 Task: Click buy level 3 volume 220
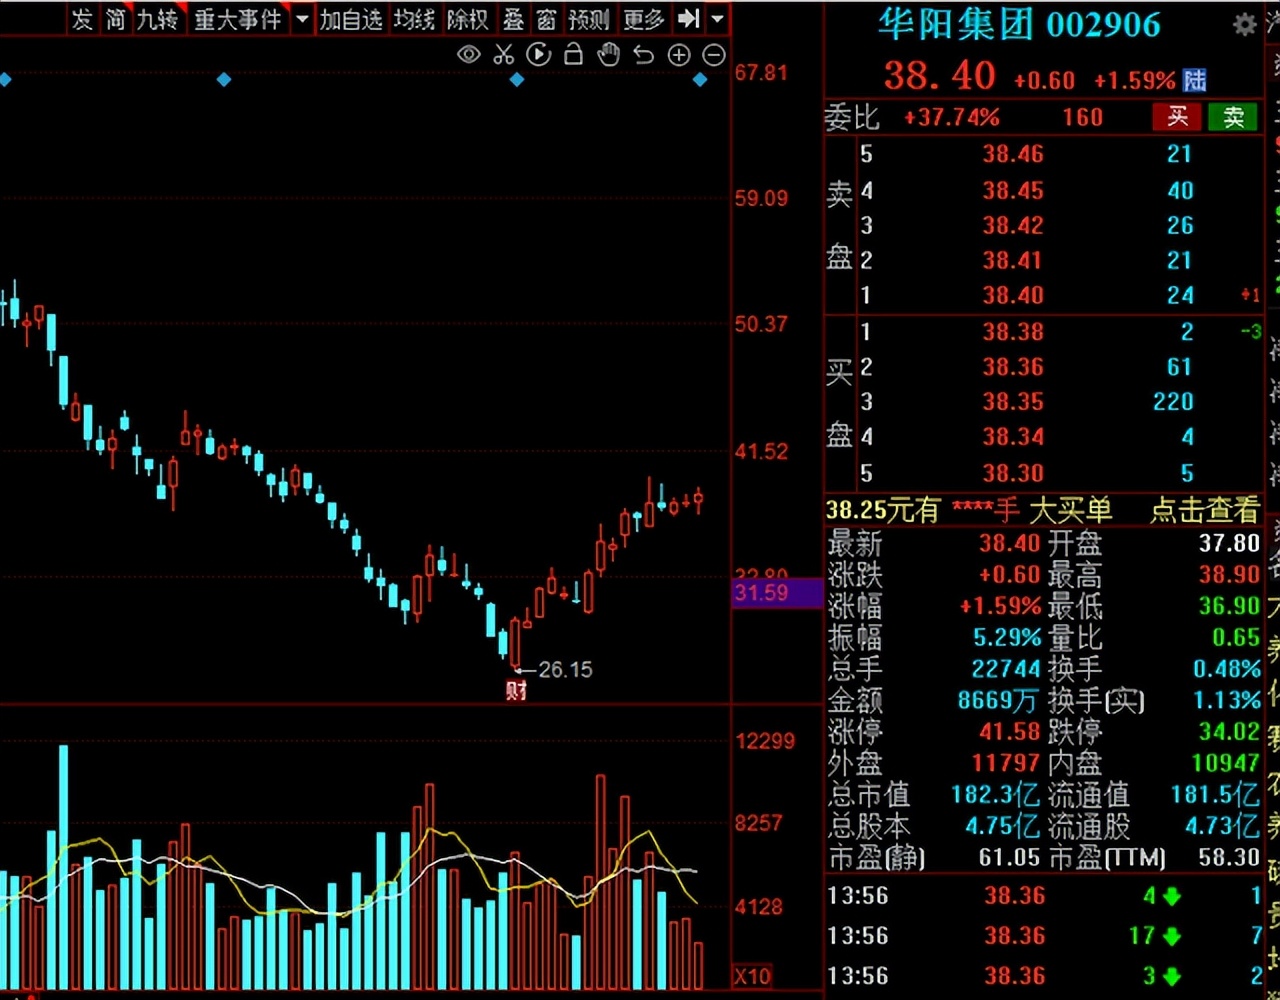[1173, 402]
